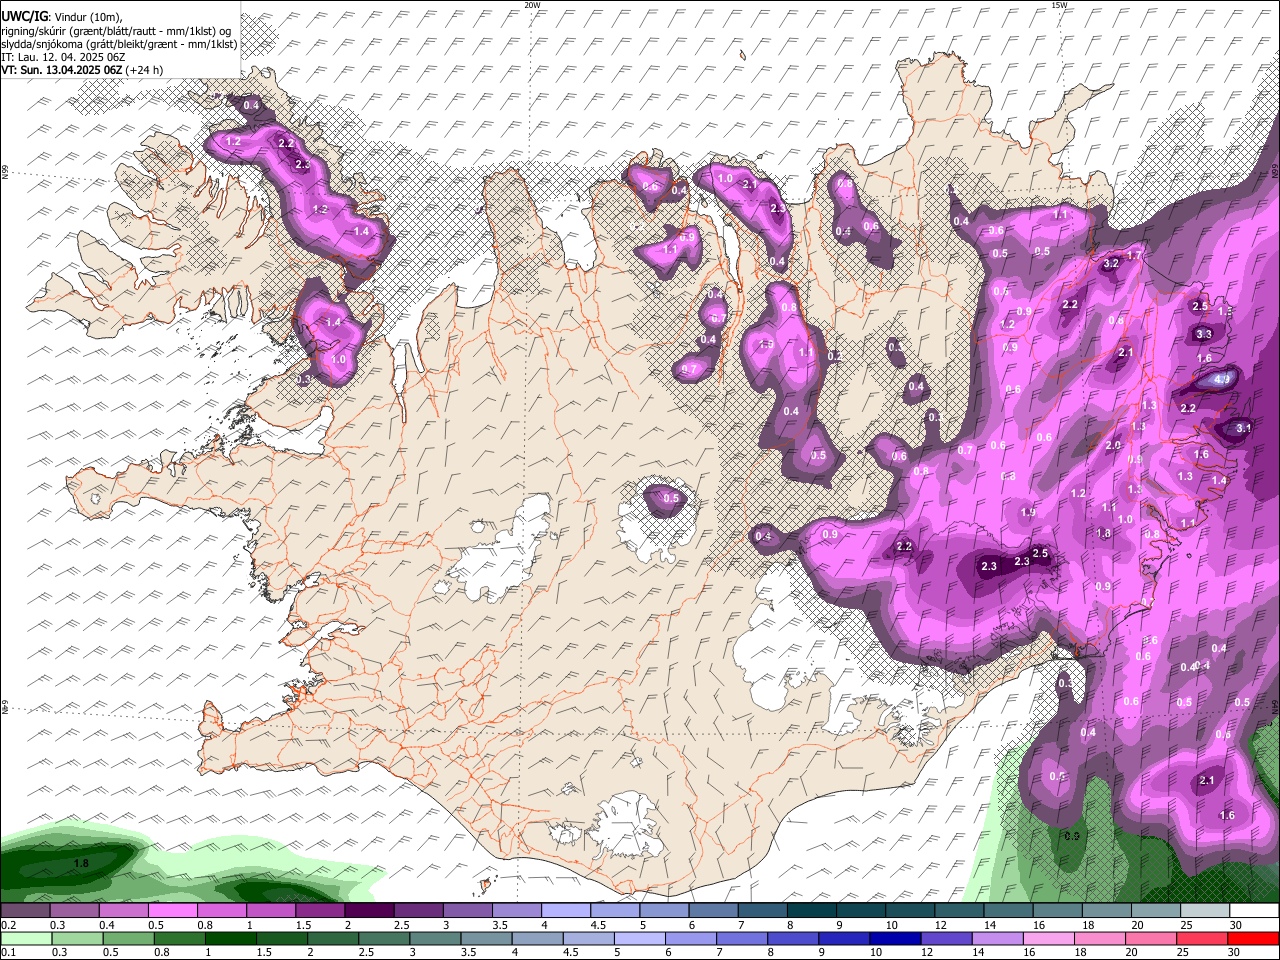
Task: Click the 20W longitude label
Action: (x=532, y=5)
